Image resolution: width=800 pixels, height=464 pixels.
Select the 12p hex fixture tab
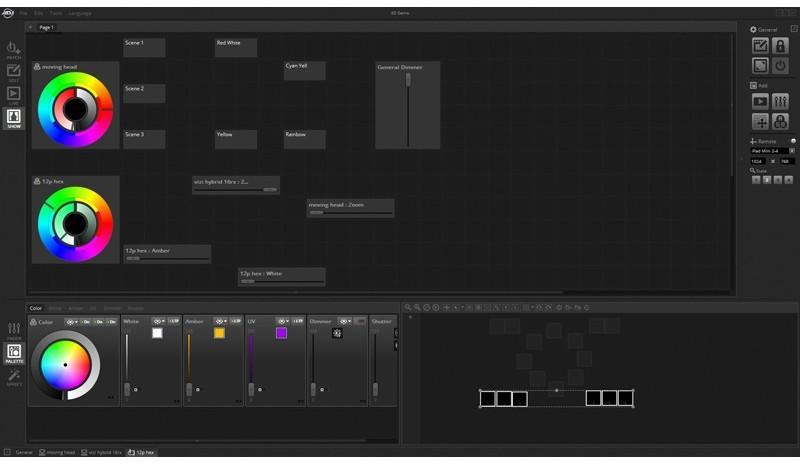tap(142, 452)
